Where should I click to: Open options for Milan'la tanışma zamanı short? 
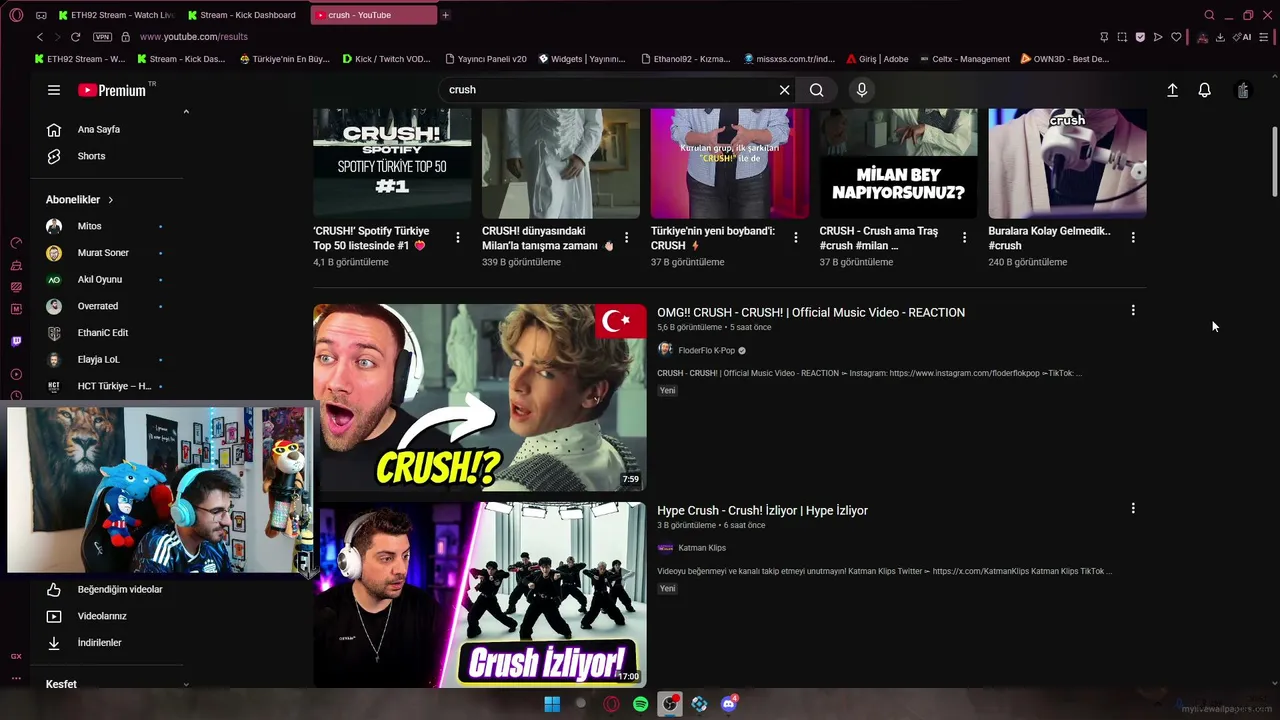(627, 238)
